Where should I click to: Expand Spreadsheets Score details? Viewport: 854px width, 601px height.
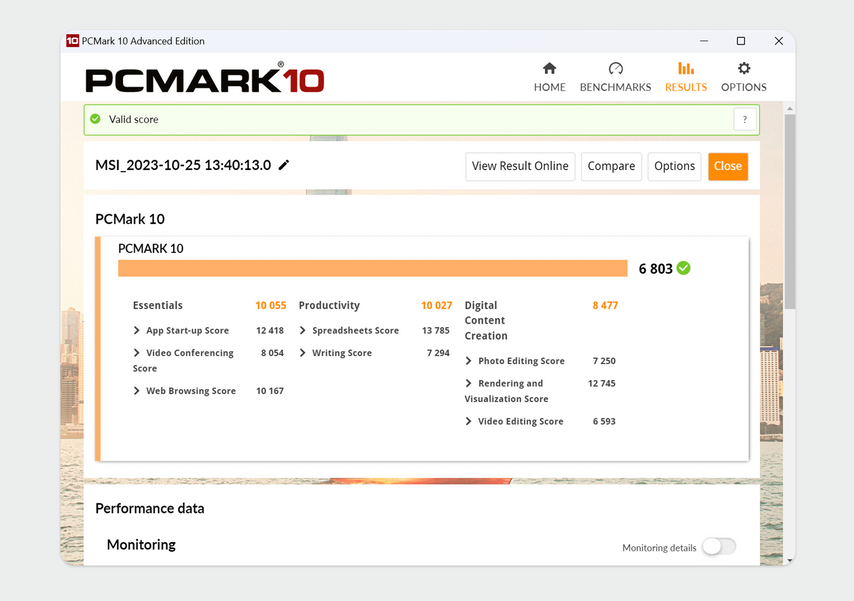[302, 330]
